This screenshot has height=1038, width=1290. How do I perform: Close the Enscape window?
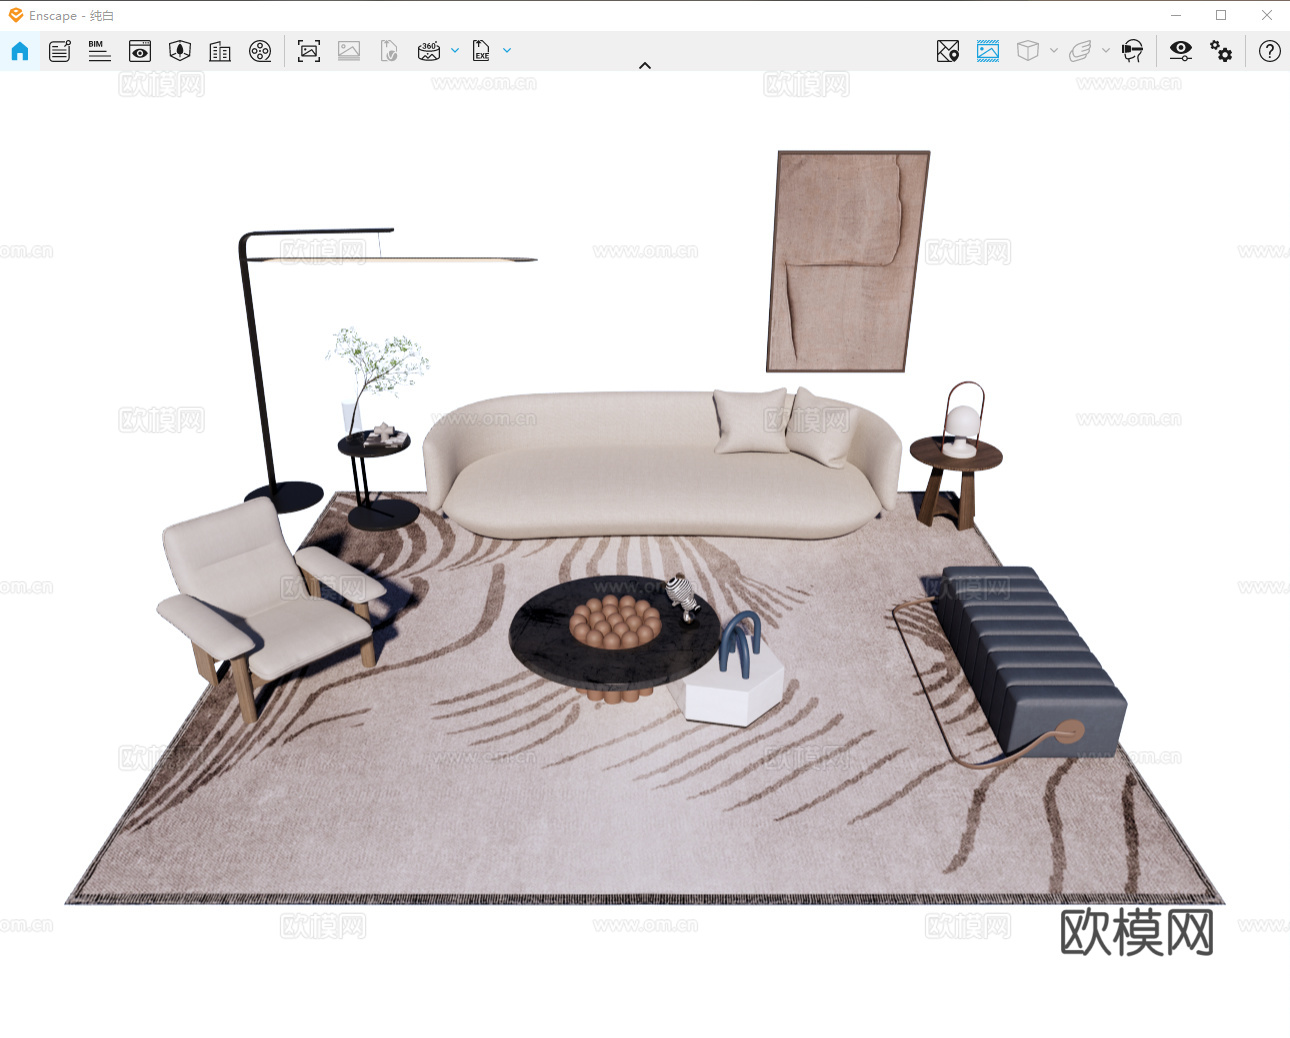click(1267, 15)
